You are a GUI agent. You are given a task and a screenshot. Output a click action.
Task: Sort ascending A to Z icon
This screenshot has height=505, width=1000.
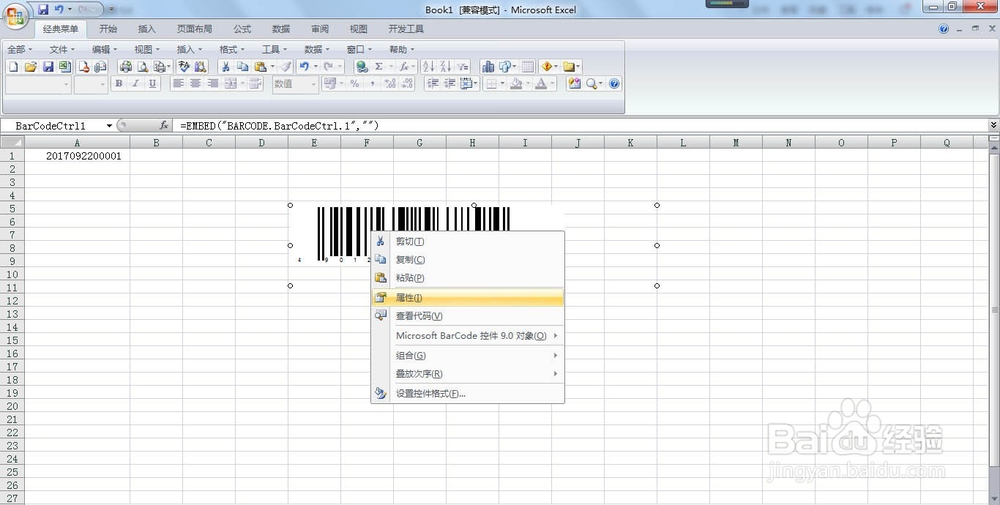pos(429,66)
